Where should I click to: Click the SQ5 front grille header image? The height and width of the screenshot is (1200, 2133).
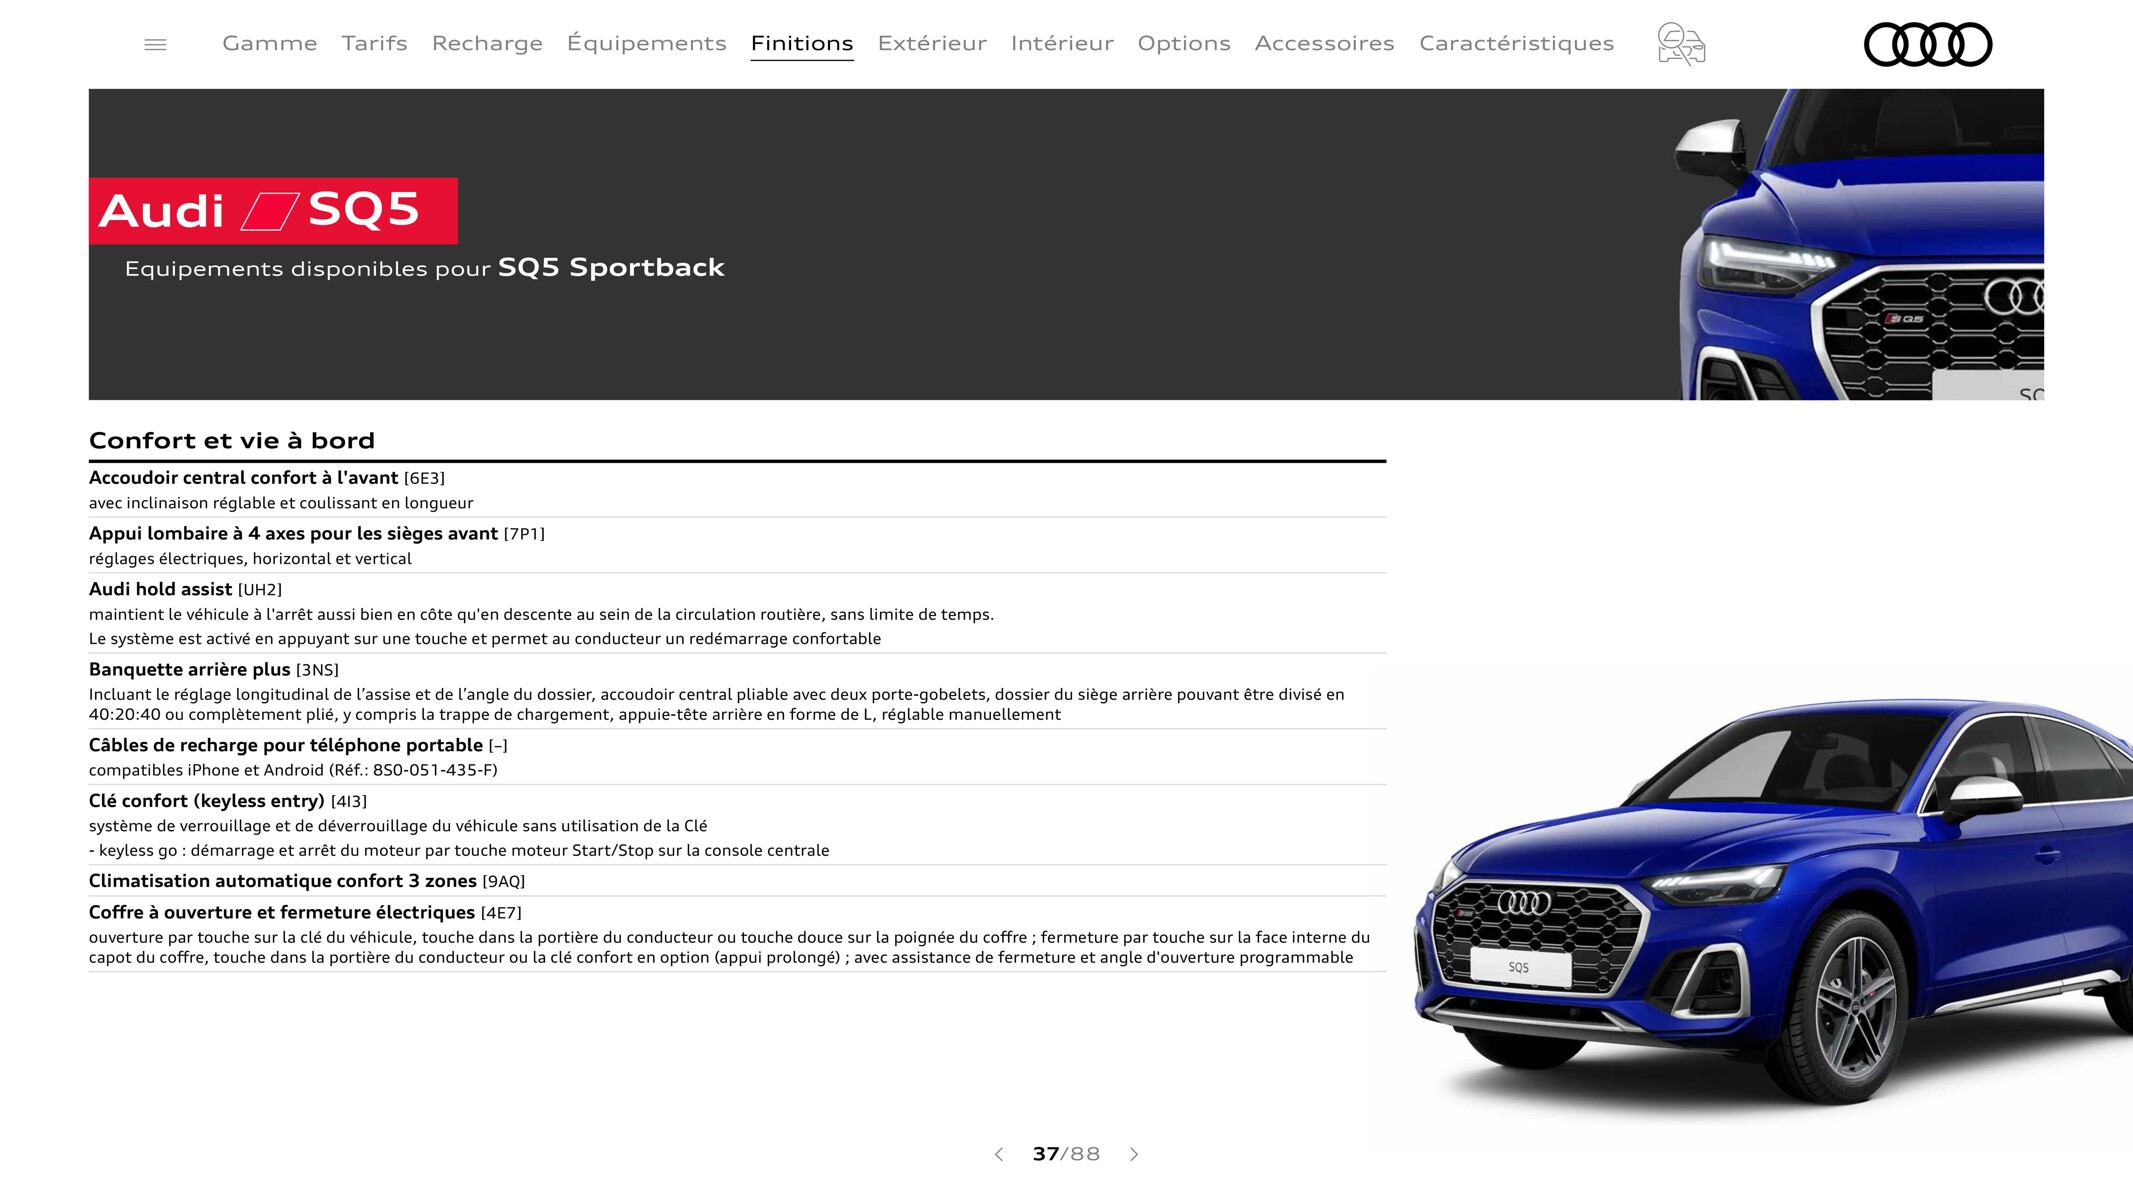click(1860, 244)
